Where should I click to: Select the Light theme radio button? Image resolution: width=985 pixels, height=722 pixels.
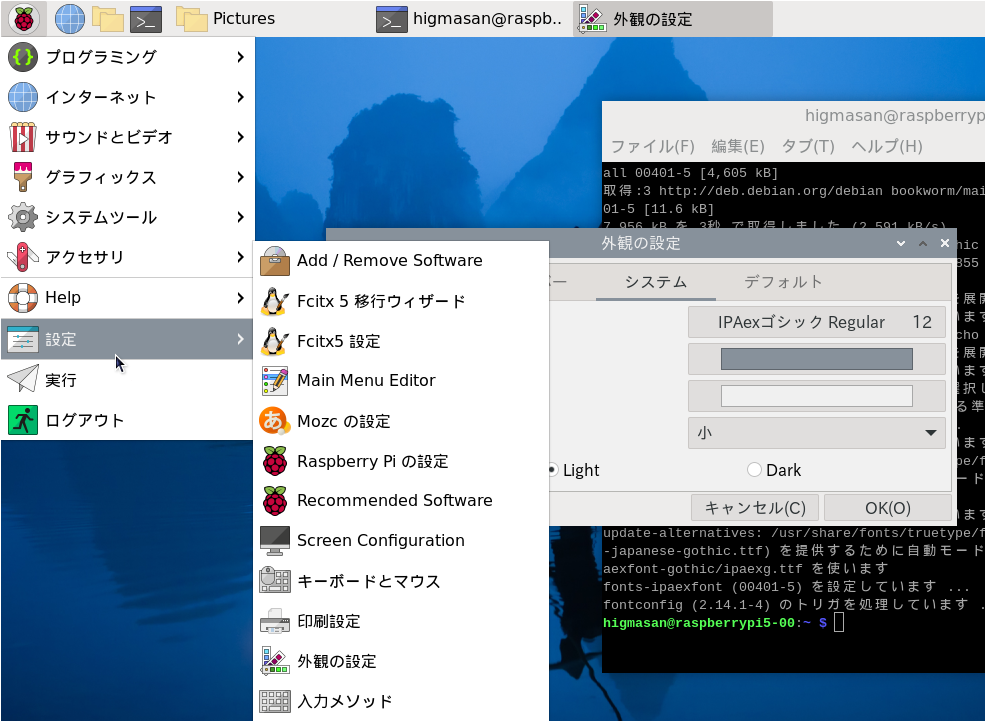[552, 470]
